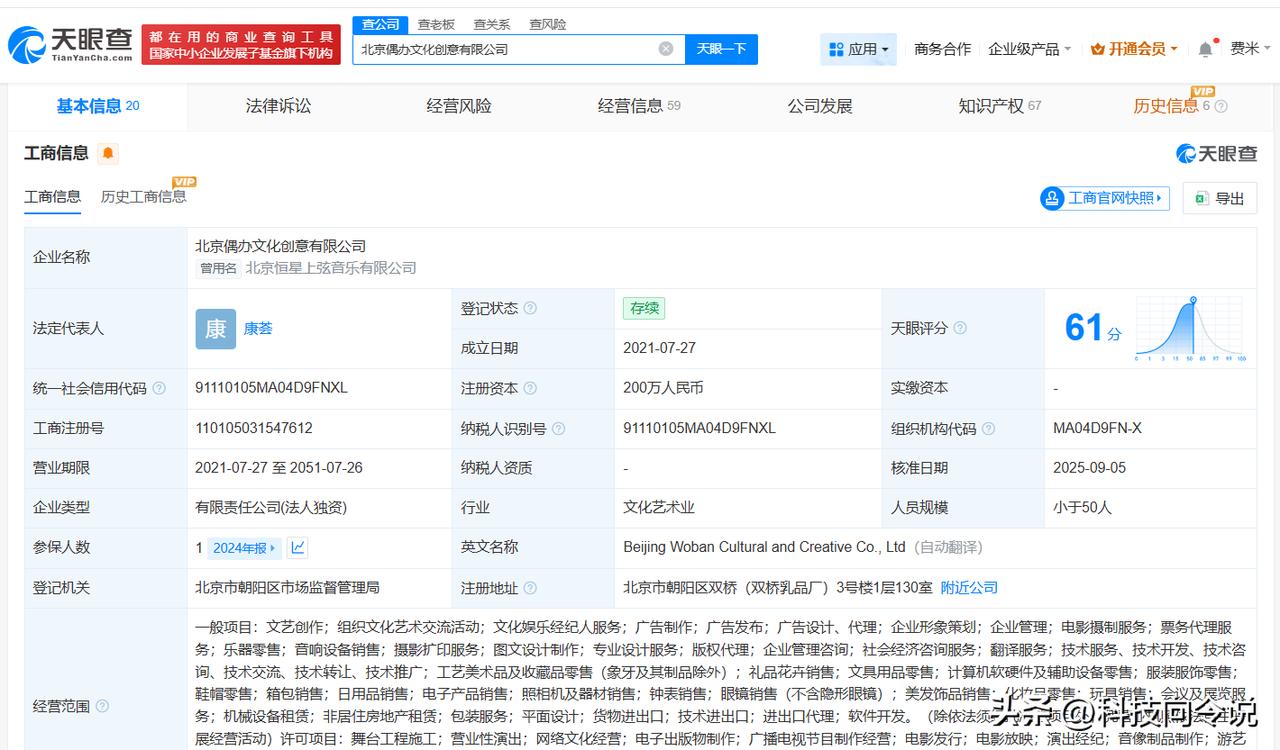Screen dimensions: 1280x750
Task: Click the 天眼一下 search button
Action: point(721,49)
